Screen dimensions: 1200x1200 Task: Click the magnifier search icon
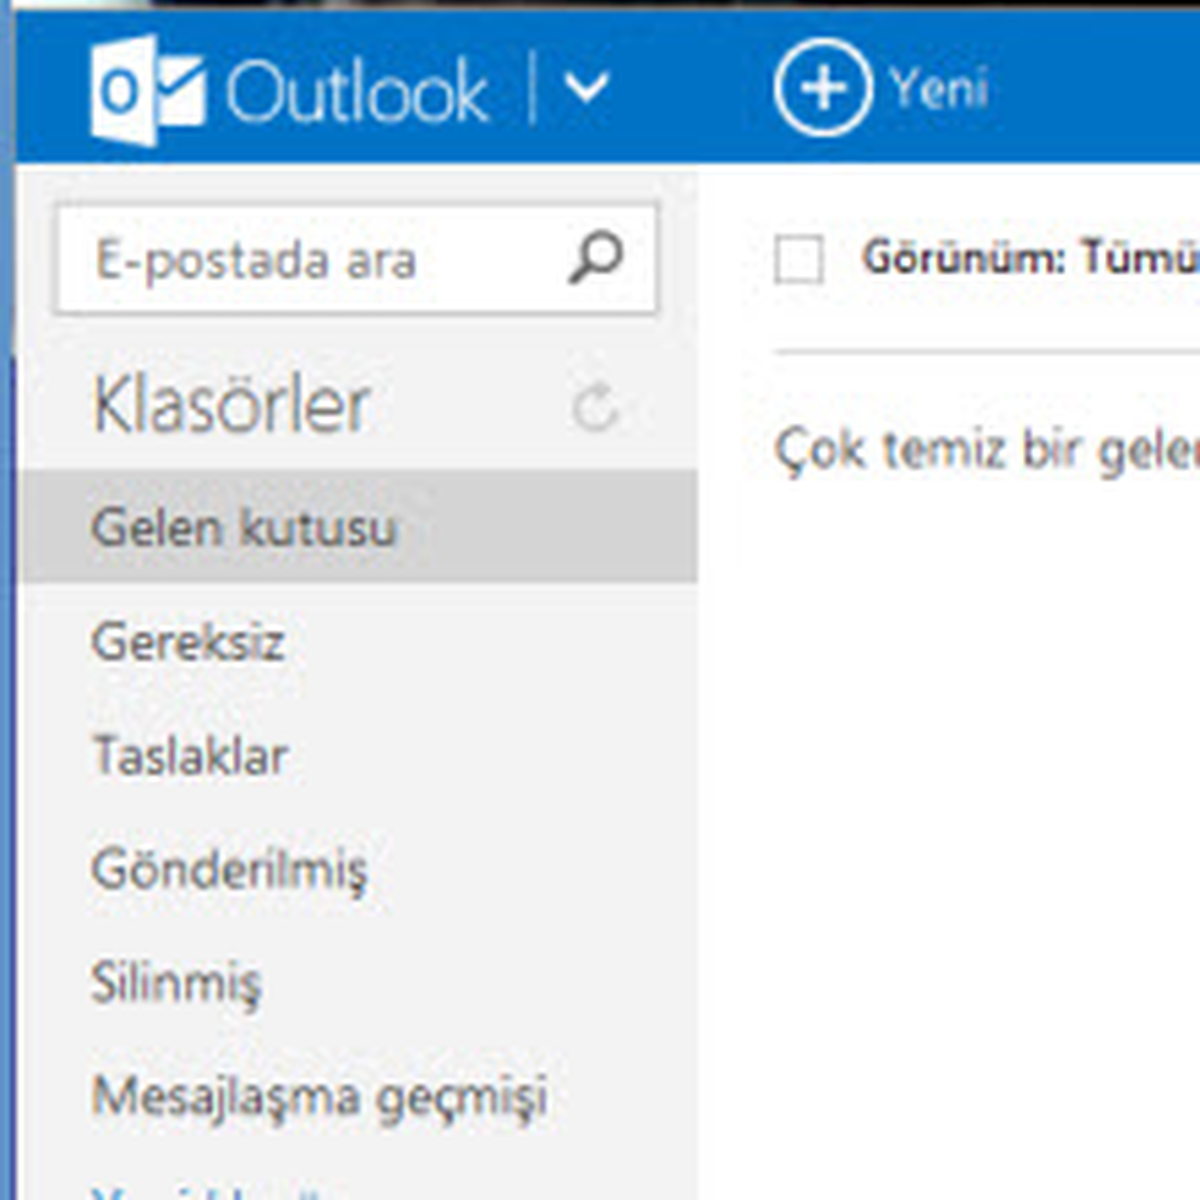pos(596,258)
